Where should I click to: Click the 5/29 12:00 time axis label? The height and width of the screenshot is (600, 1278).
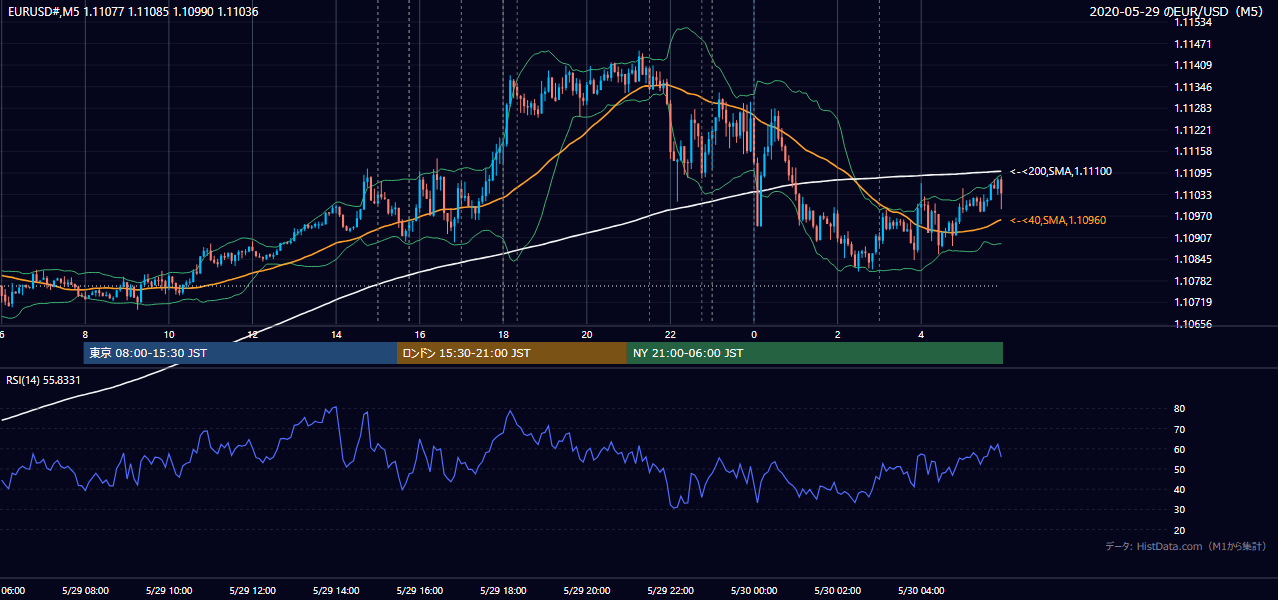pos(252,591)
